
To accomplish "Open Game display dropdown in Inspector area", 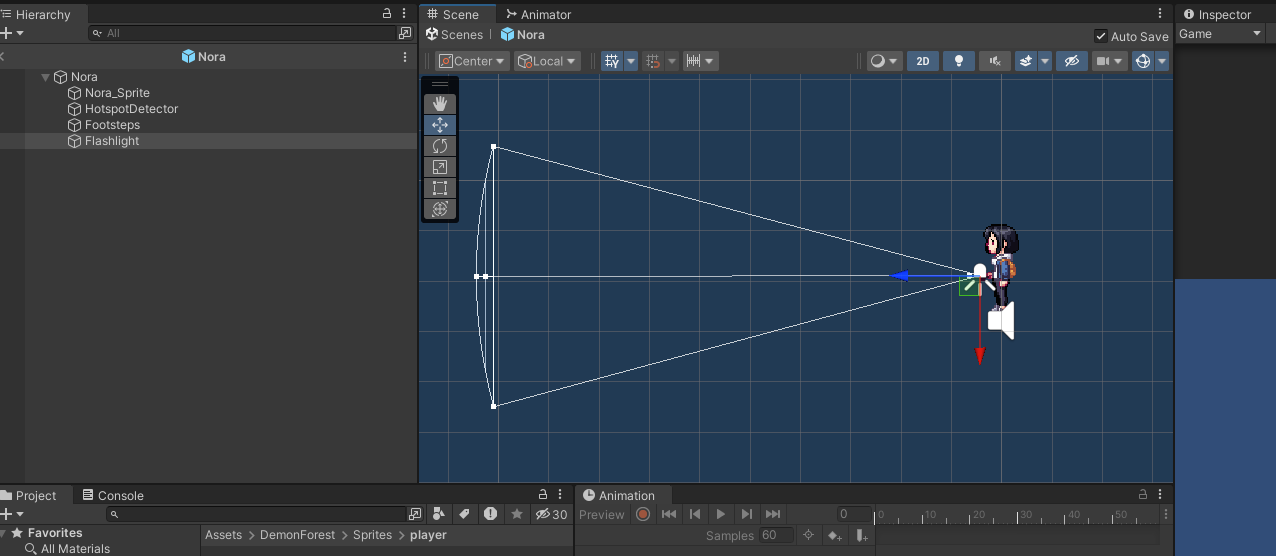I will pyautogui.click(x=1221, y=34).
